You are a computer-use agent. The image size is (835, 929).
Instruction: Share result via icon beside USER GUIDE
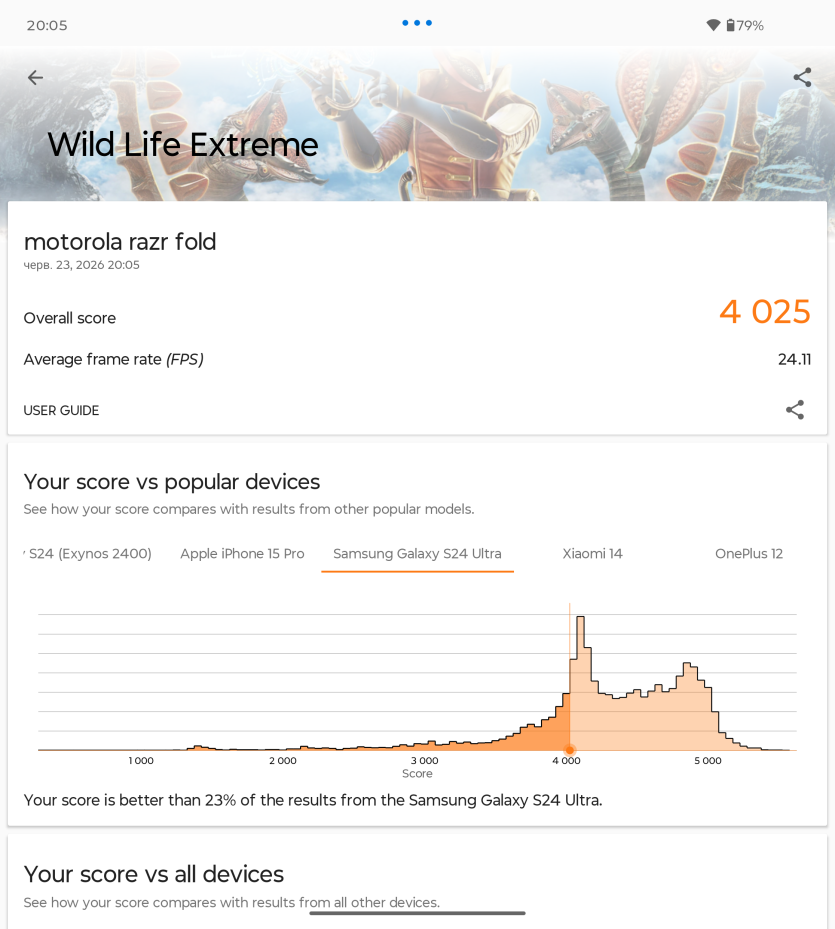(795, 410)
